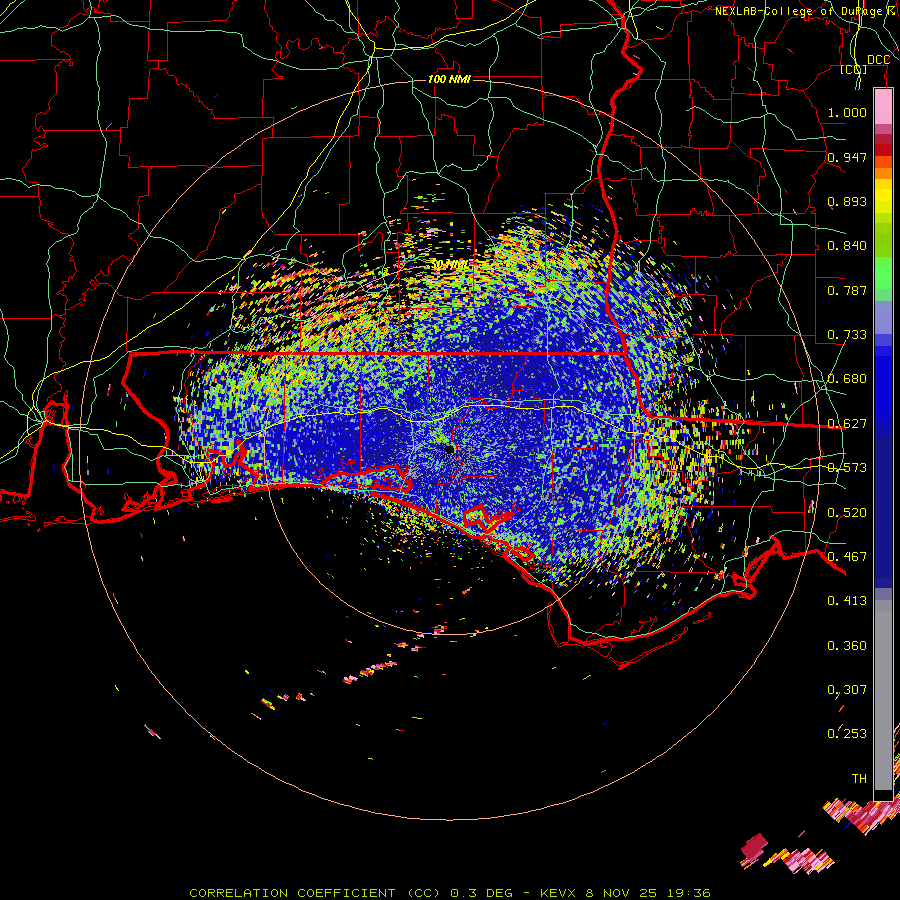This screenshot has width=900, height=900.
Task: Click the 0.787 scale value
Action: 847,290
